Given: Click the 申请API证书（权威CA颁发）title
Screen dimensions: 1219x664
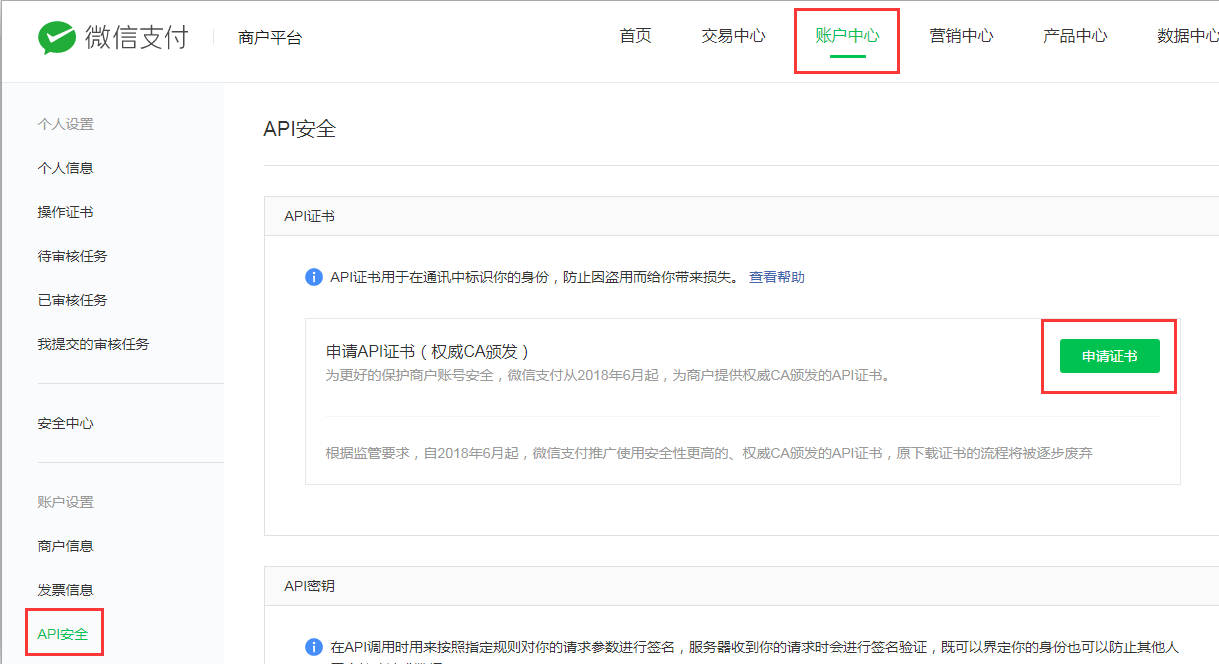Looking at the screenshot, I should coord(428,351).
